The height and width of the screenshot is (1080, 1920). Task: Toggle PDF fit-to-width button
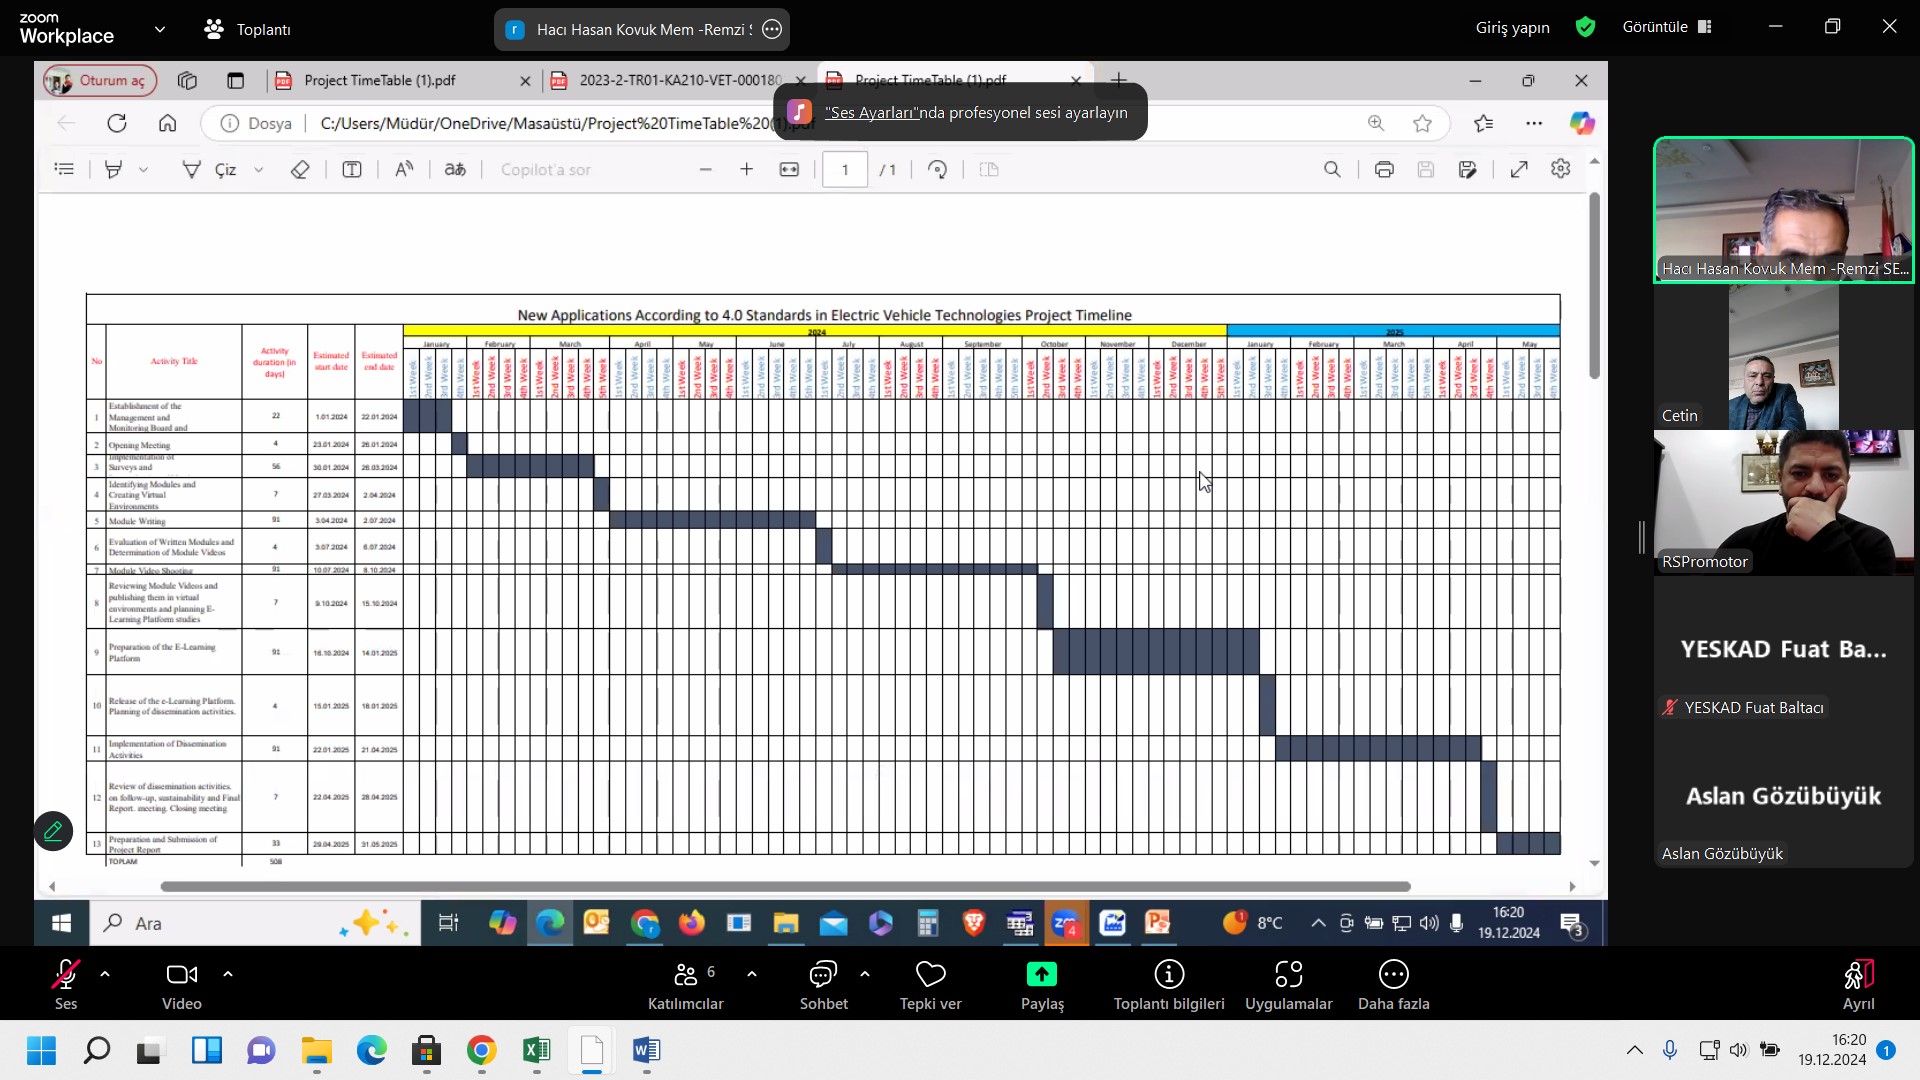pos(789,170)
